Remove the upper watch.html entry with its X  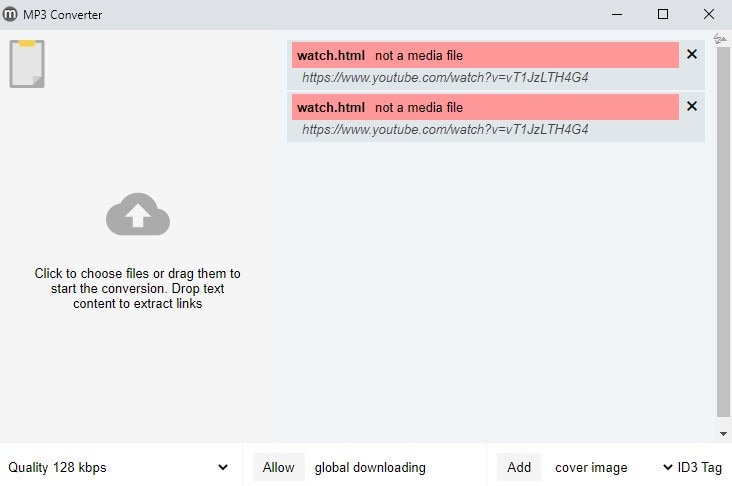tap(692, 55)
